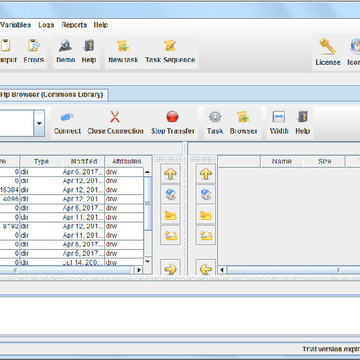Select the row with size 16384
Image resolution: width=360 pixels, height=360 pixels.
click(x=72, y=190)
